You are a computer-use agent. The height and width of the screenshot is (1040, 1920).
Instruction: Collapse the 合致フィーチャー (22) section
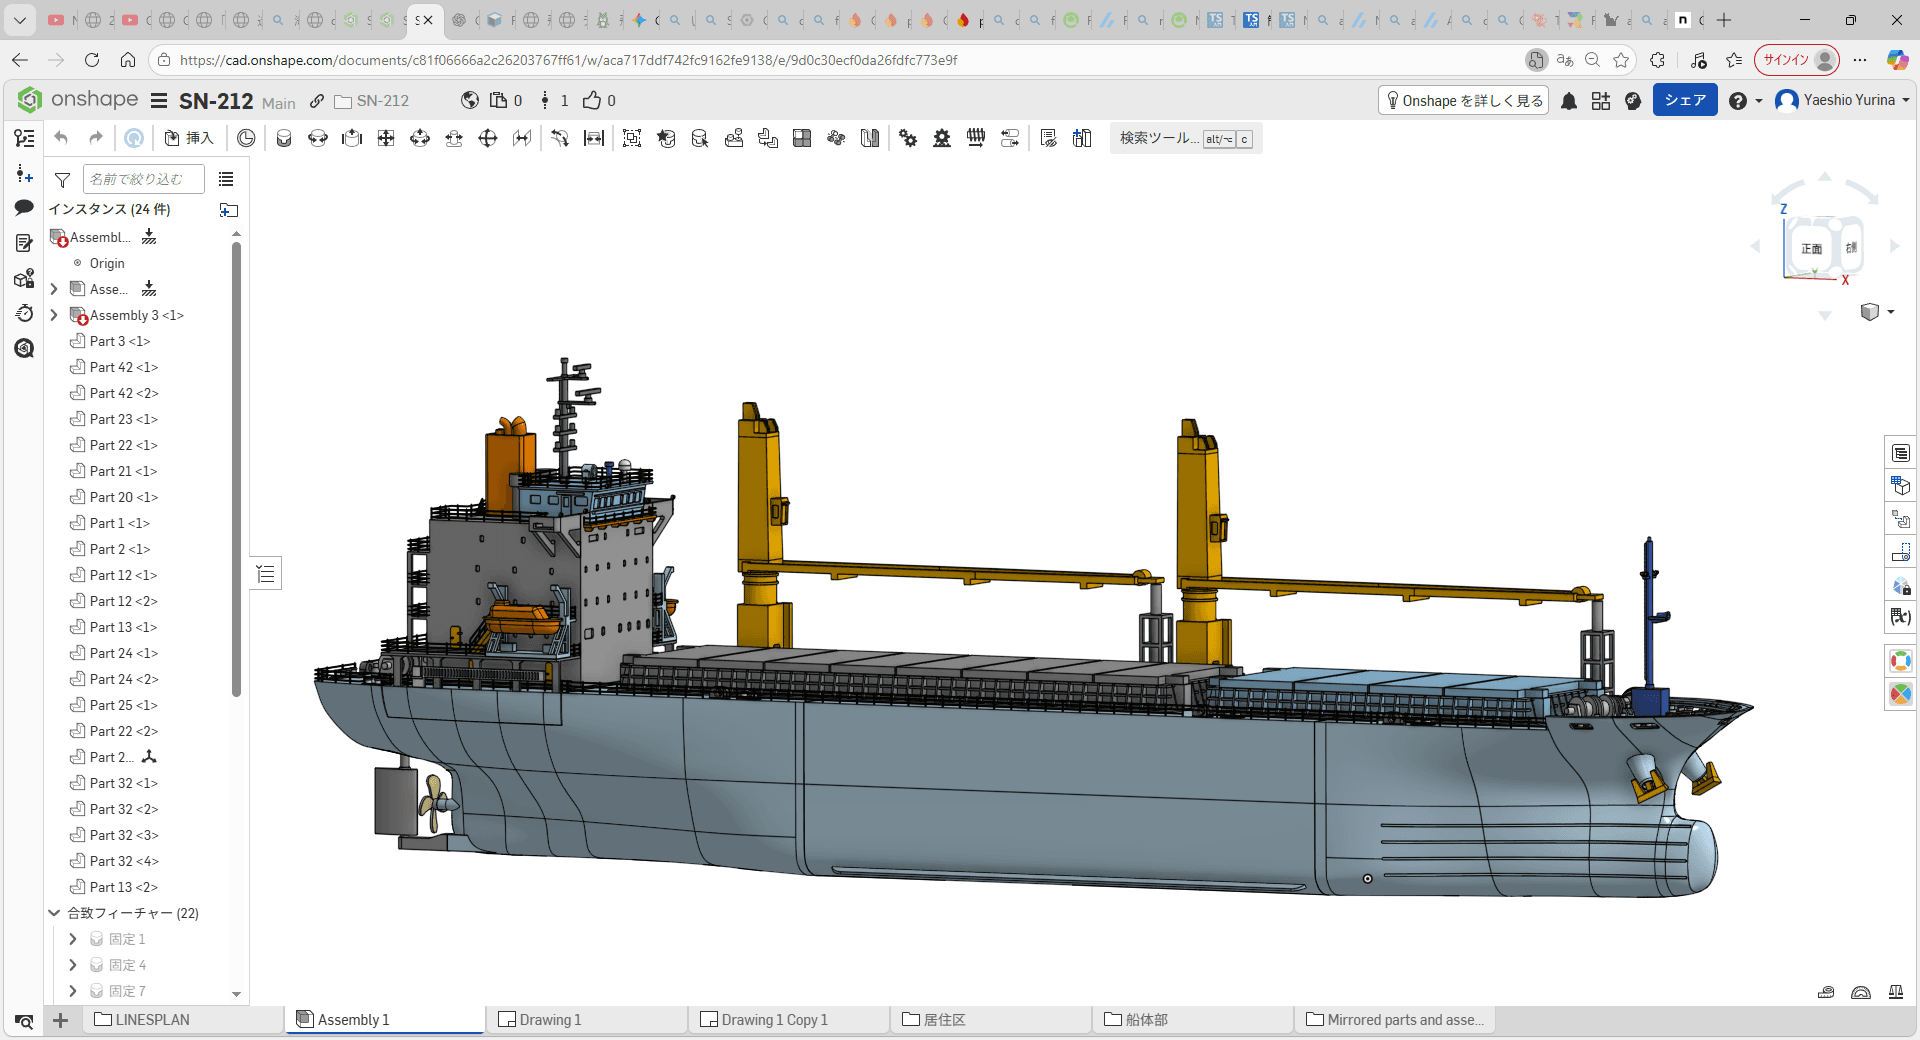point(54,913)
